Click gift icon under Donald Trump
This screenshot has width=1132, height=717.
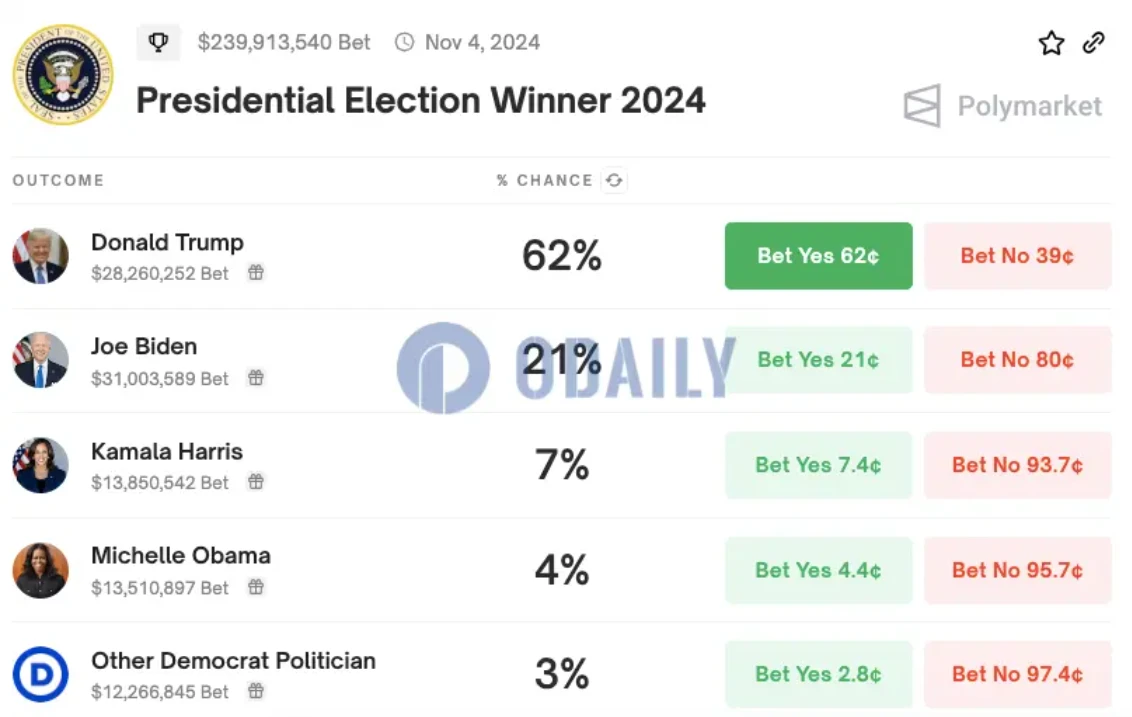click(x=256, y=273)
